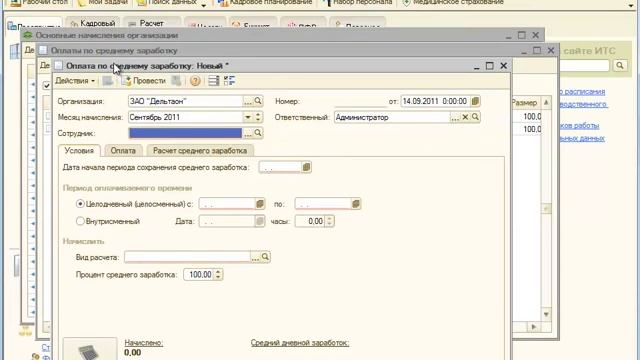Viewport: 640px width, 360px height.
Task: Open Мои задачи in top toolbar
Action: 103,3
